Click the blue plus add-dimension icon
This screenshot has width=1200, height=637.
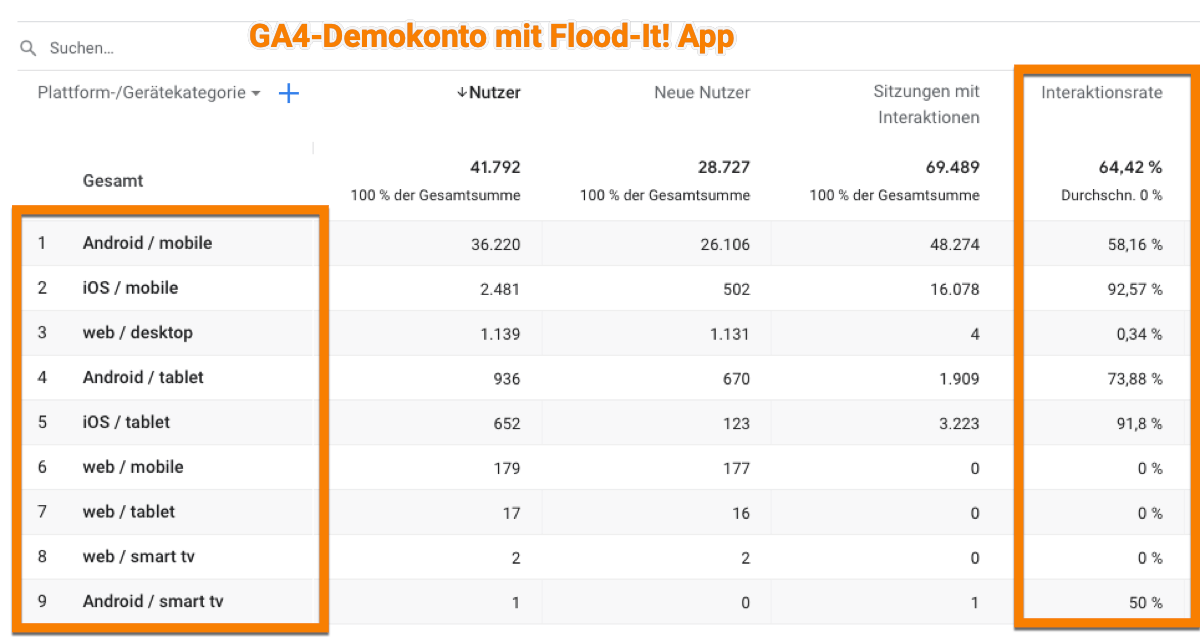coord(288,93)
